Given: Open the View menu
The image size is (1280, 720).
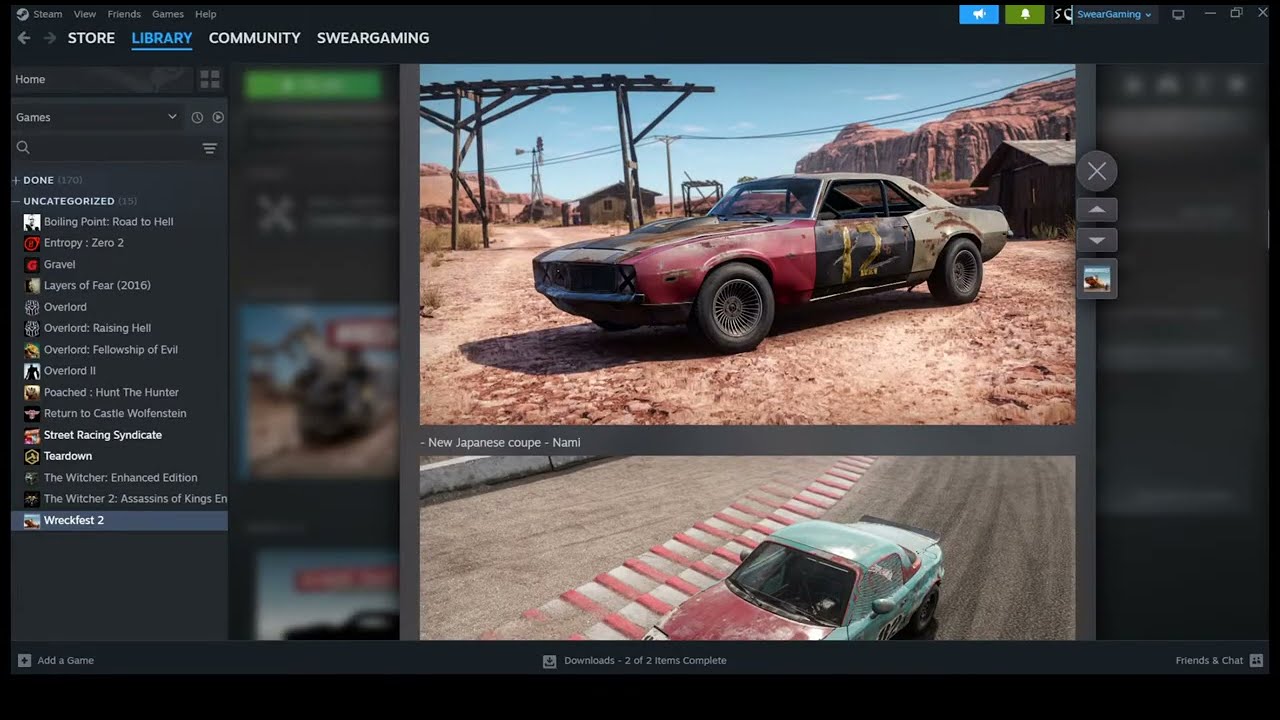Looking at the screenshot, I should click(x=85, y=14).
